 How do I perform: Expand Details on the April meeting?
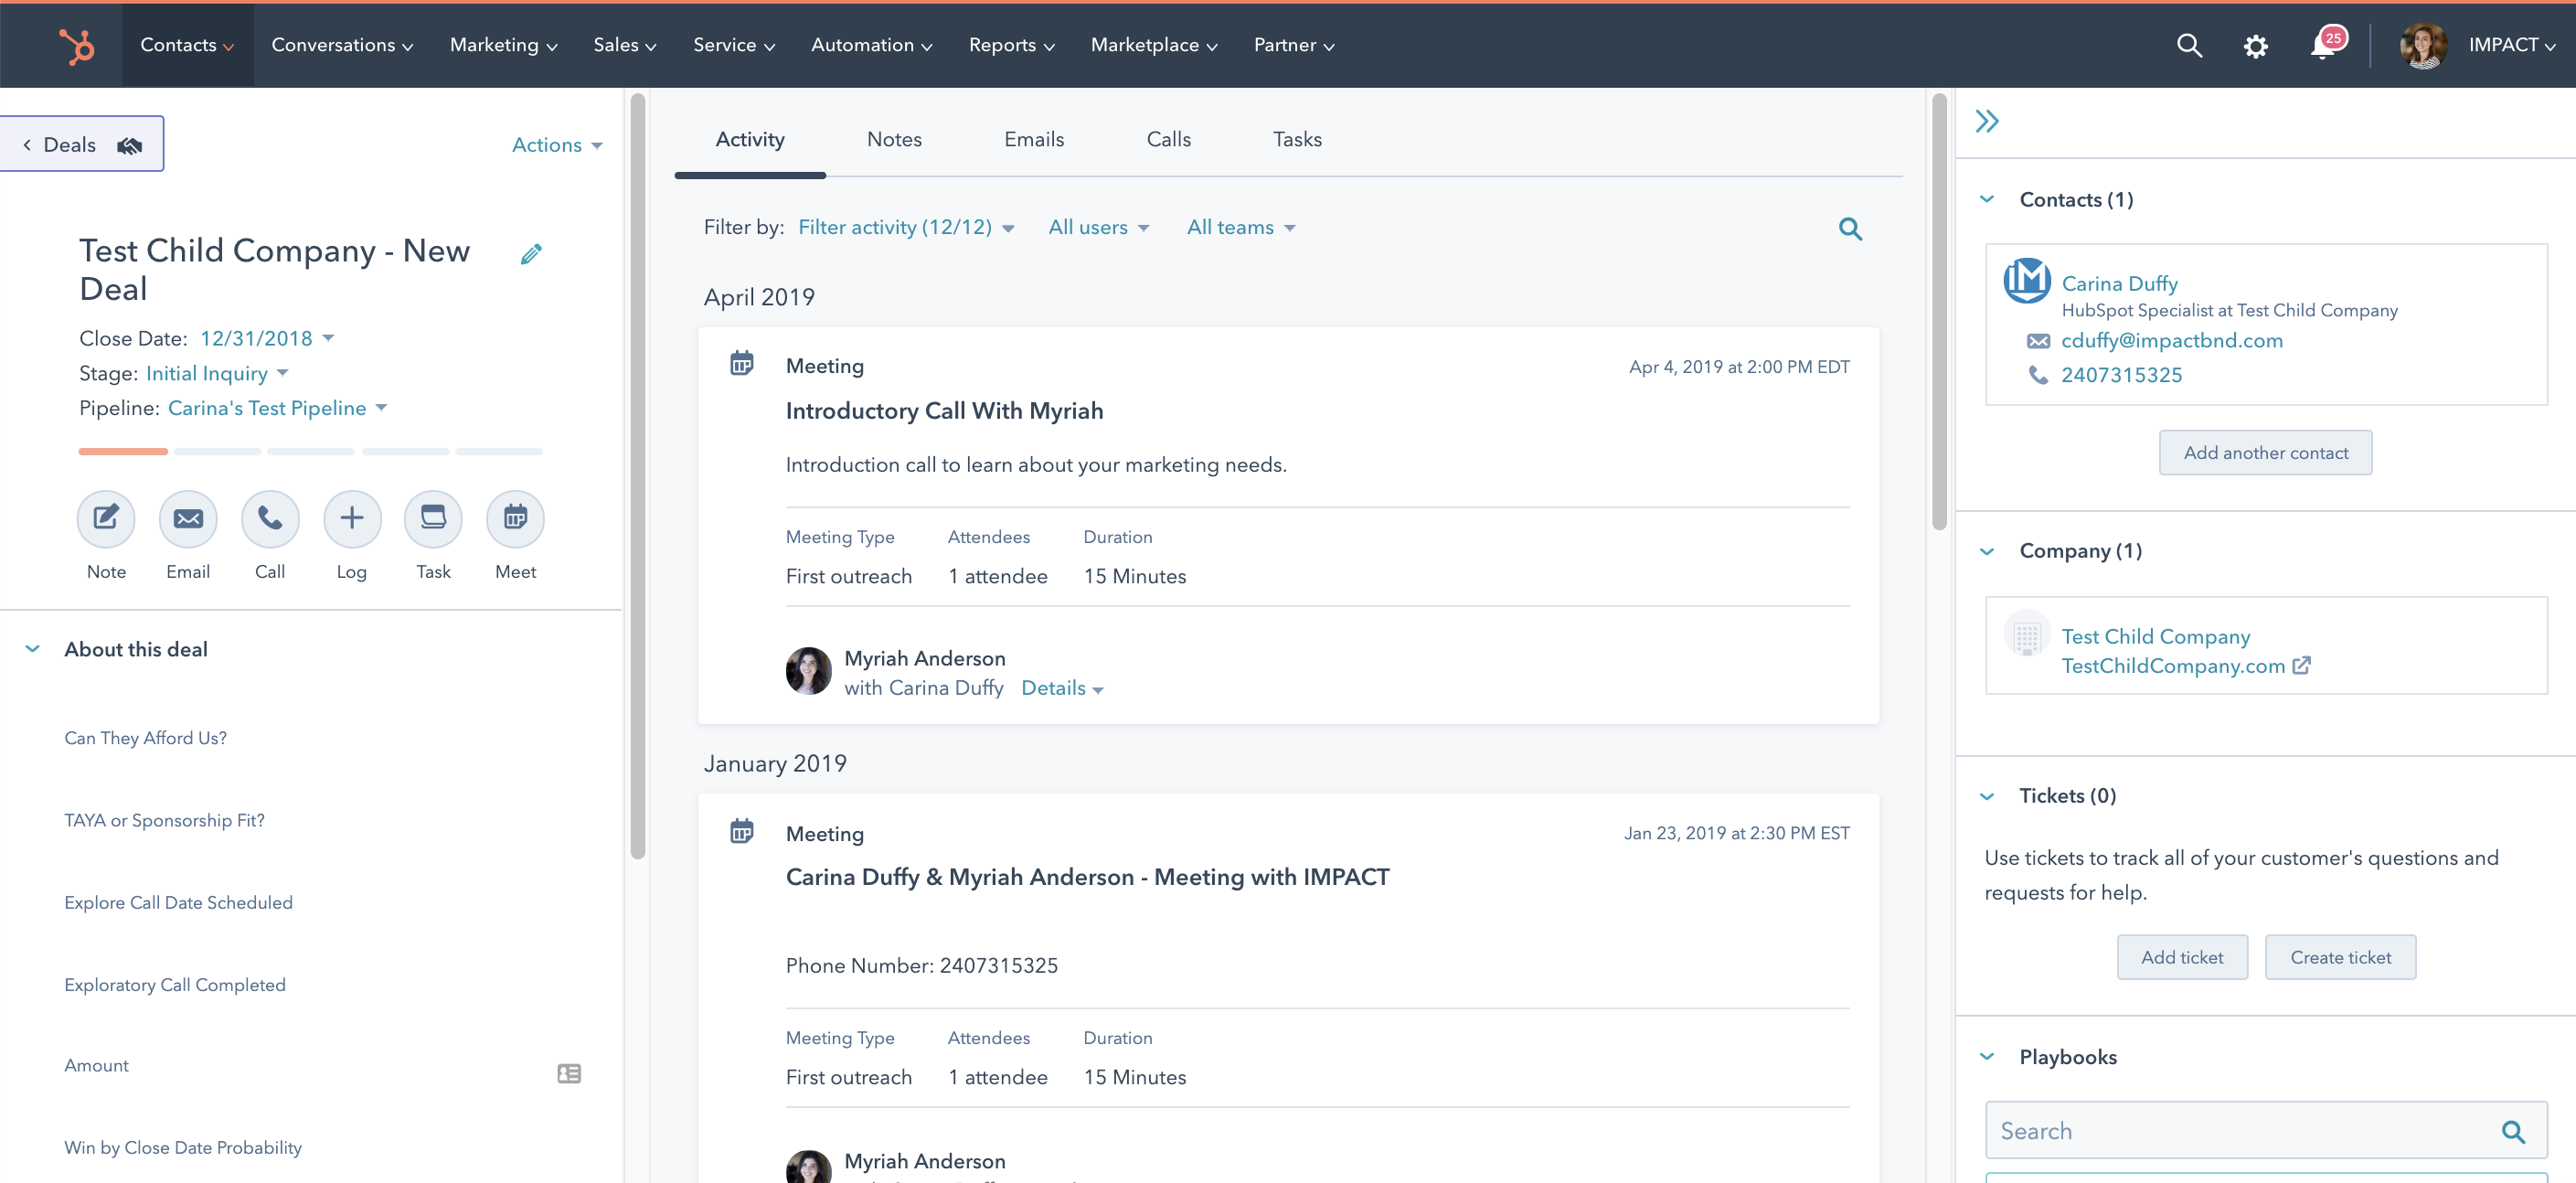(x=1062, y=689)
